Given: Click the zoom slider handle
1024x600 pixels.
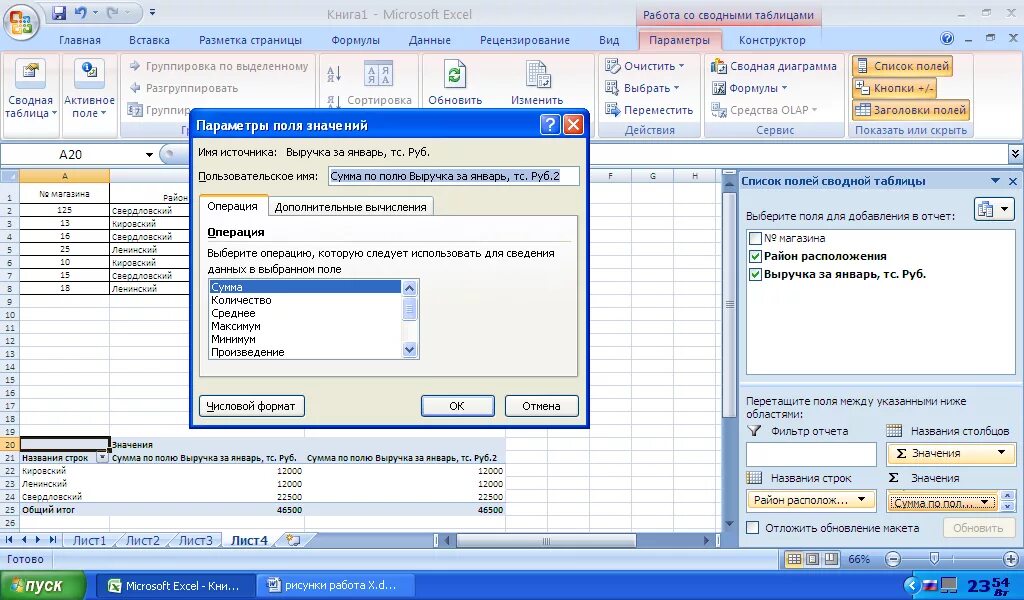Looking at the screenshot, I should 934,559.
